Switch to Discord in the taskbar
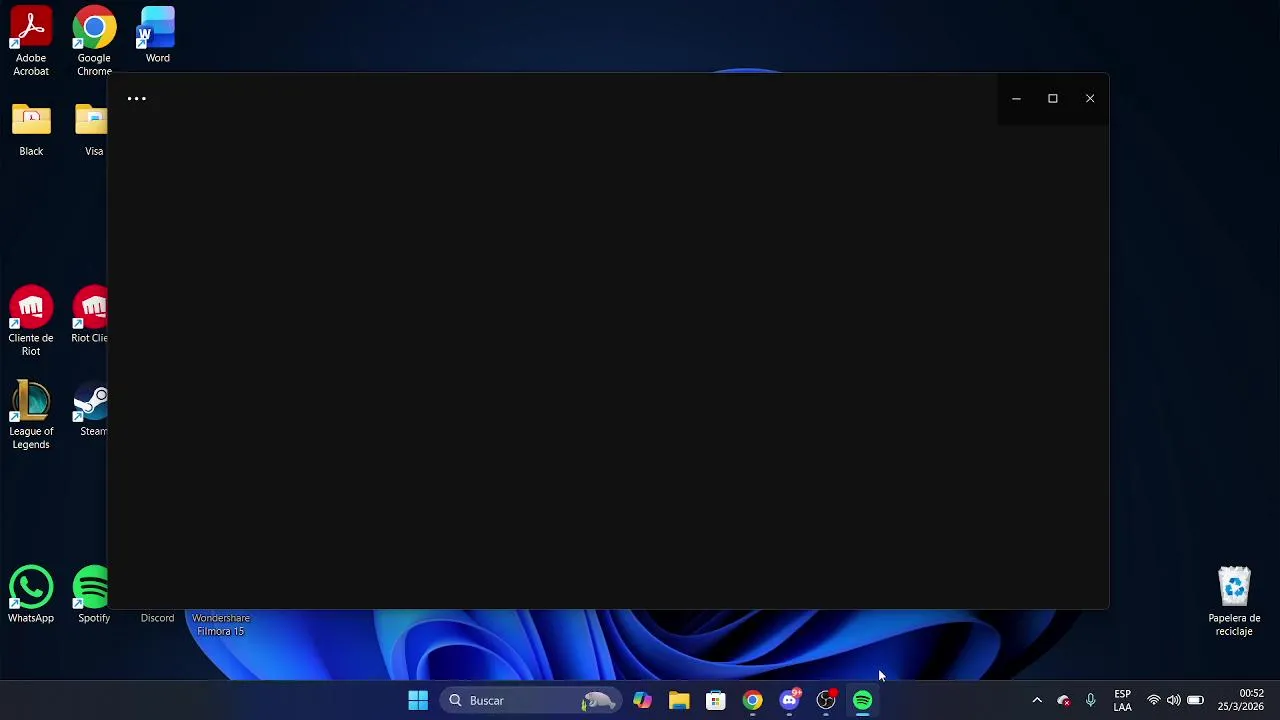 point(790,701)
